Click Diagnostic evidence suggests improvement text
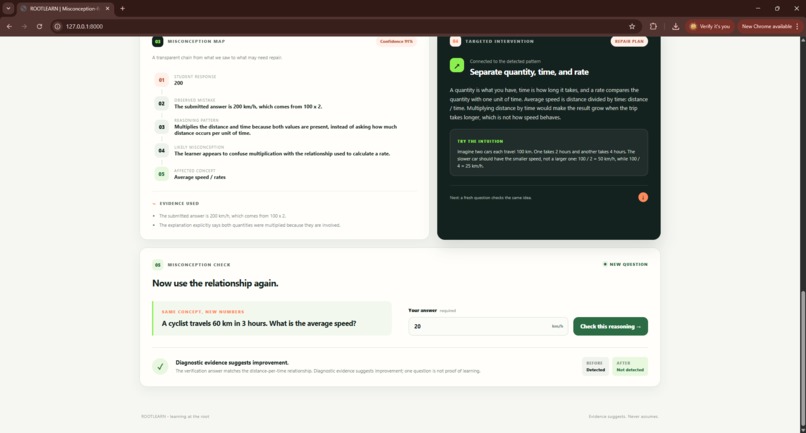This screenshot has width=806, height=433. (232, 363)
